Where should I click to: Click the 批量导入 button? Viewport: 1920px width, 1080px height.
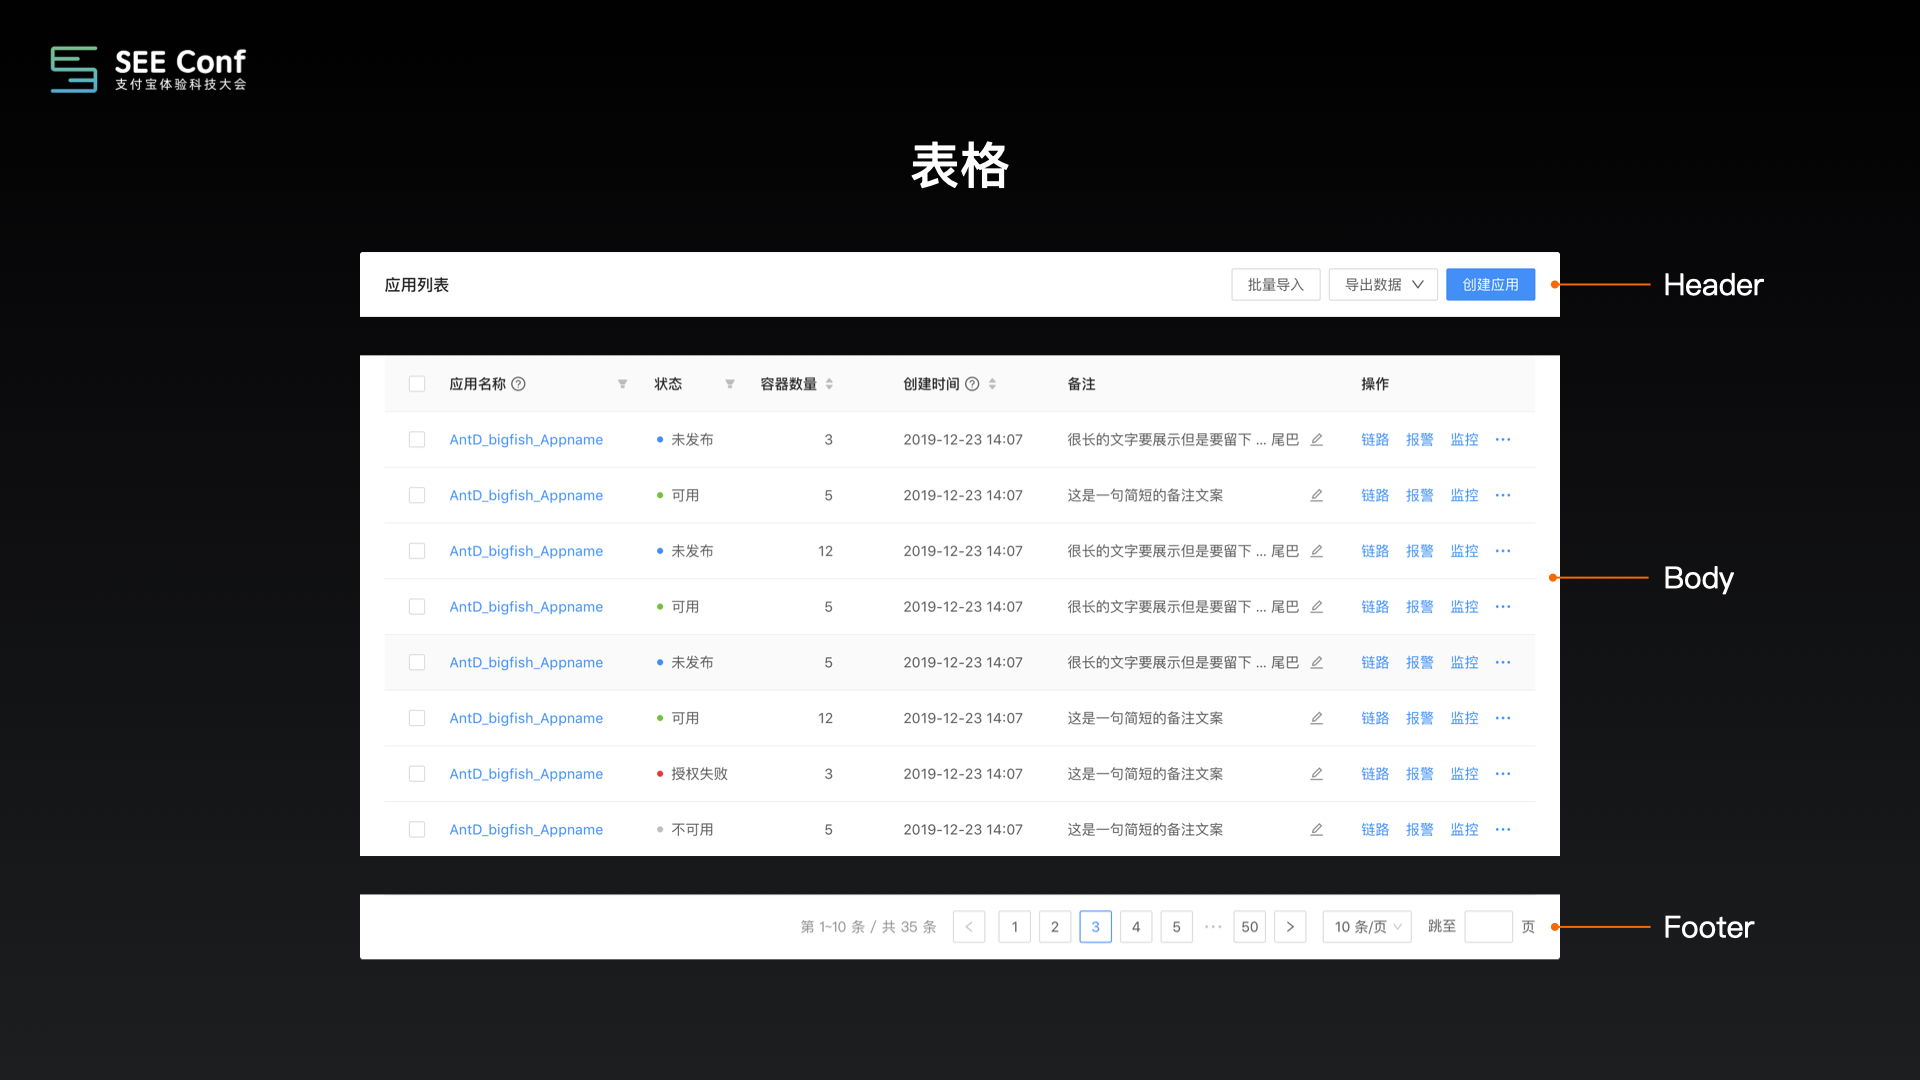point(1275,285)
